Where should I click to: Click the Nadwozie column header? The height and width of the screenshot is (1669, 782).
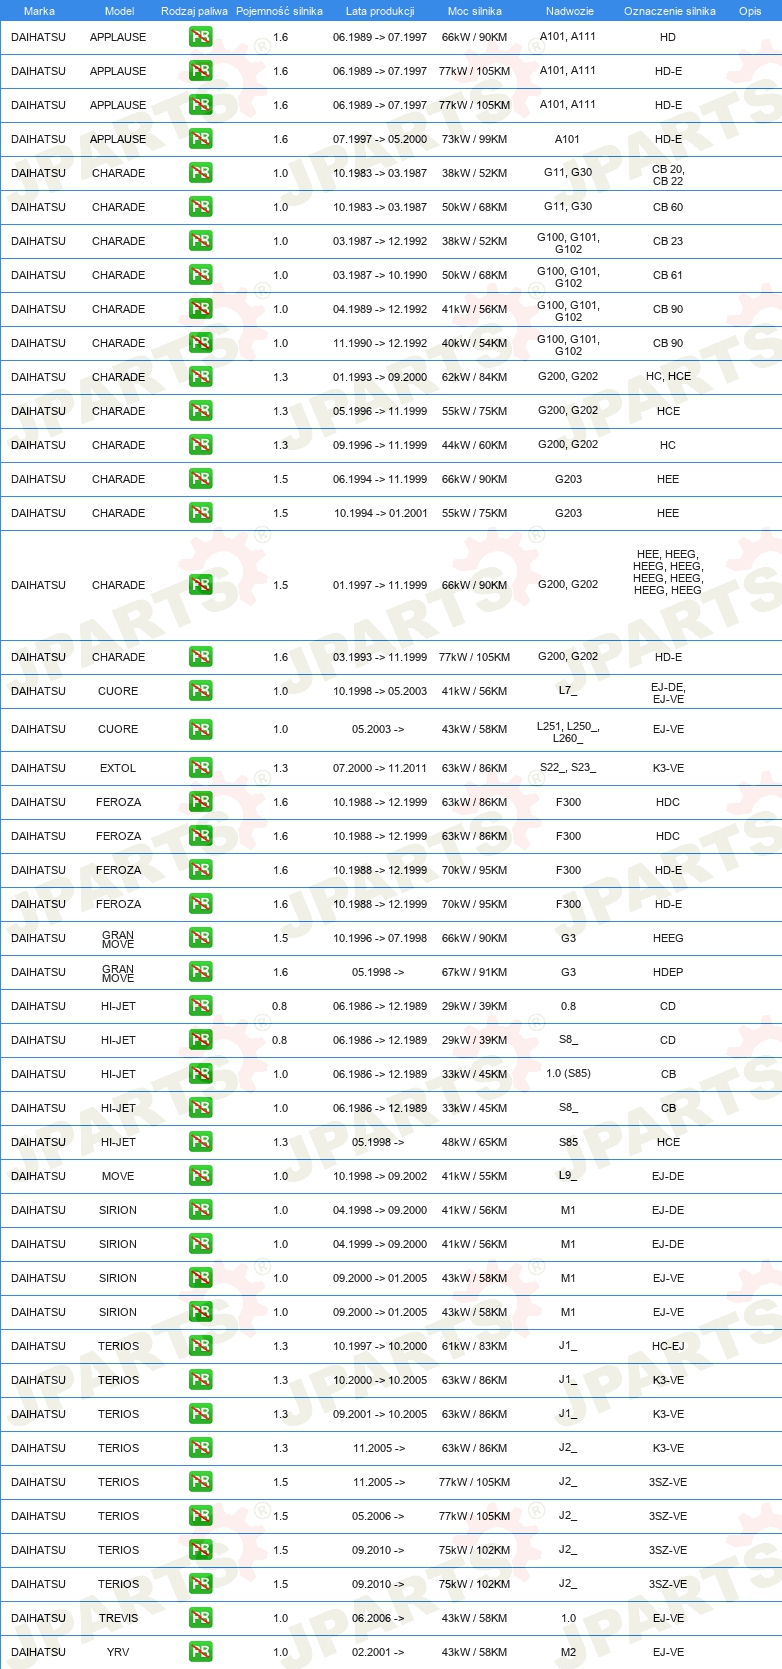pyautogui.click(x=570, y=11)
